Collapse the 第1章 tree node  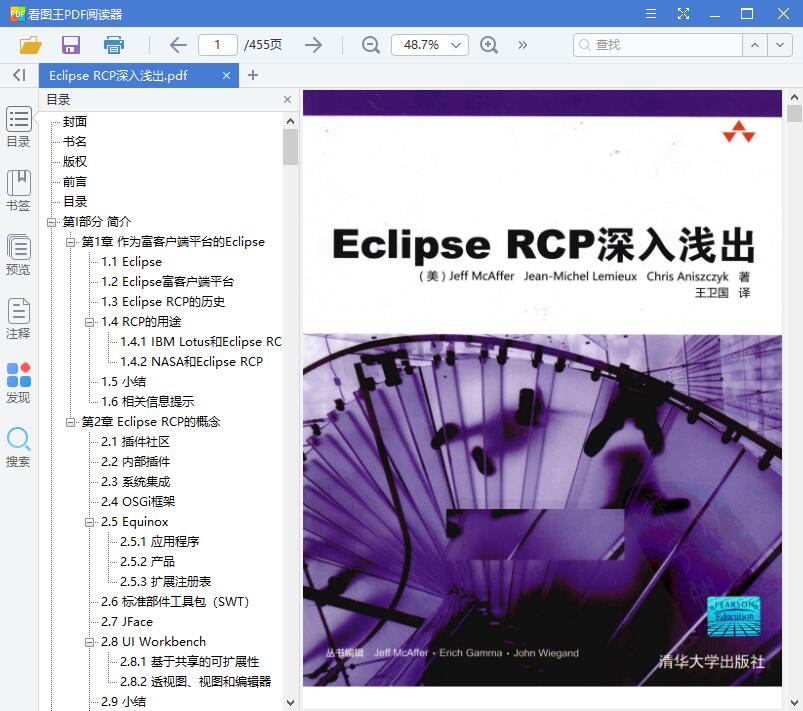point(70,242)
